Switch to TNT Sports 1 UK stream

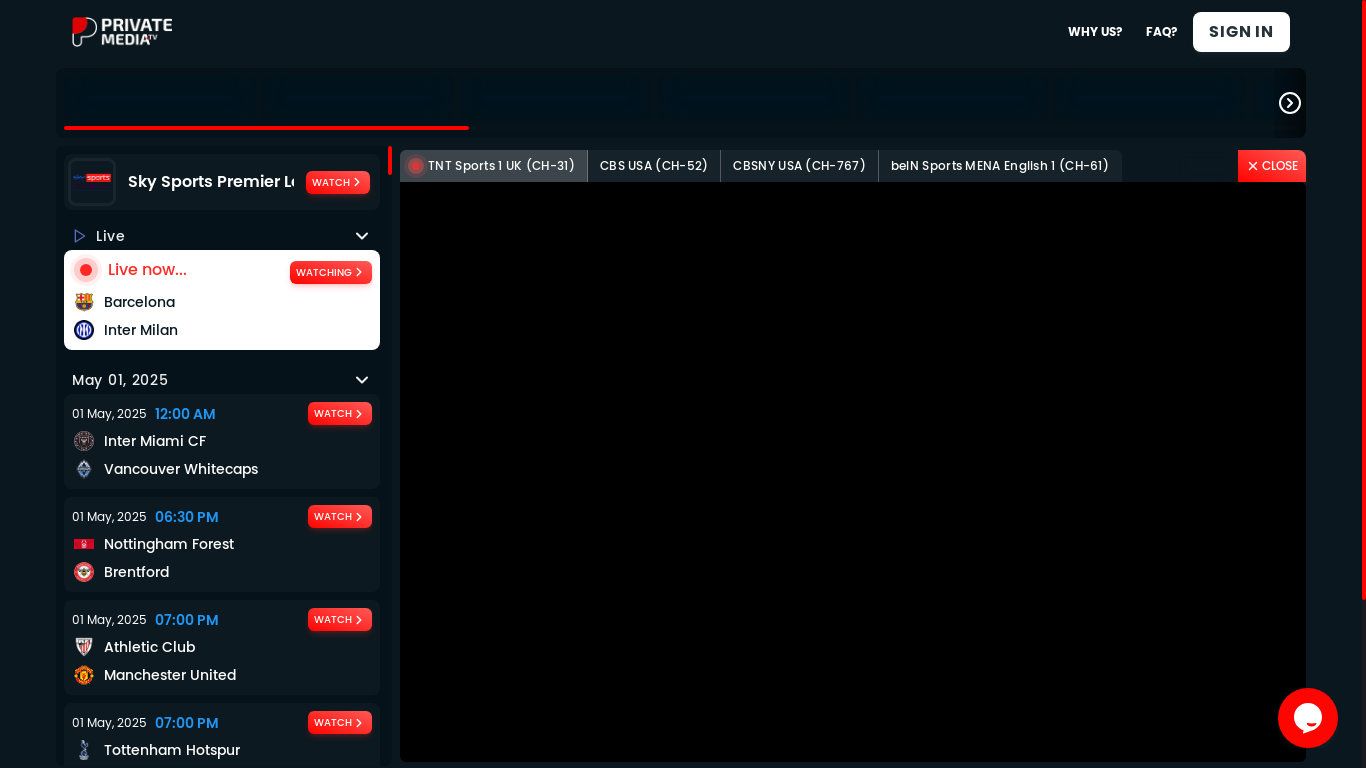click(x=494, y=166)
